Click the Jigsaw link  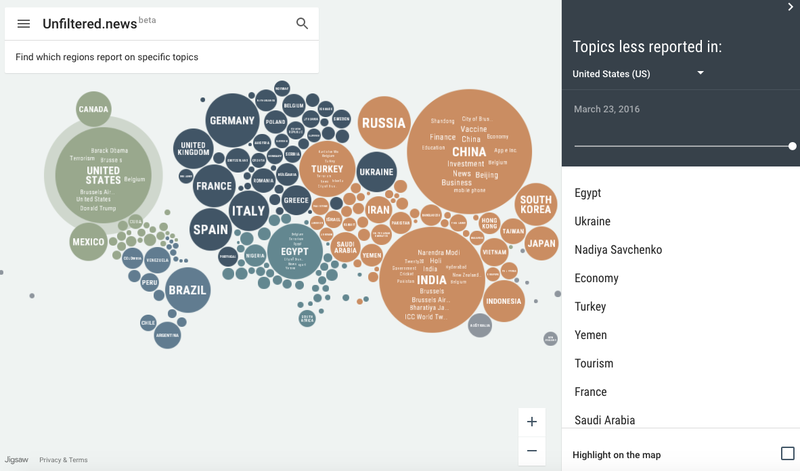click(16, 460)
